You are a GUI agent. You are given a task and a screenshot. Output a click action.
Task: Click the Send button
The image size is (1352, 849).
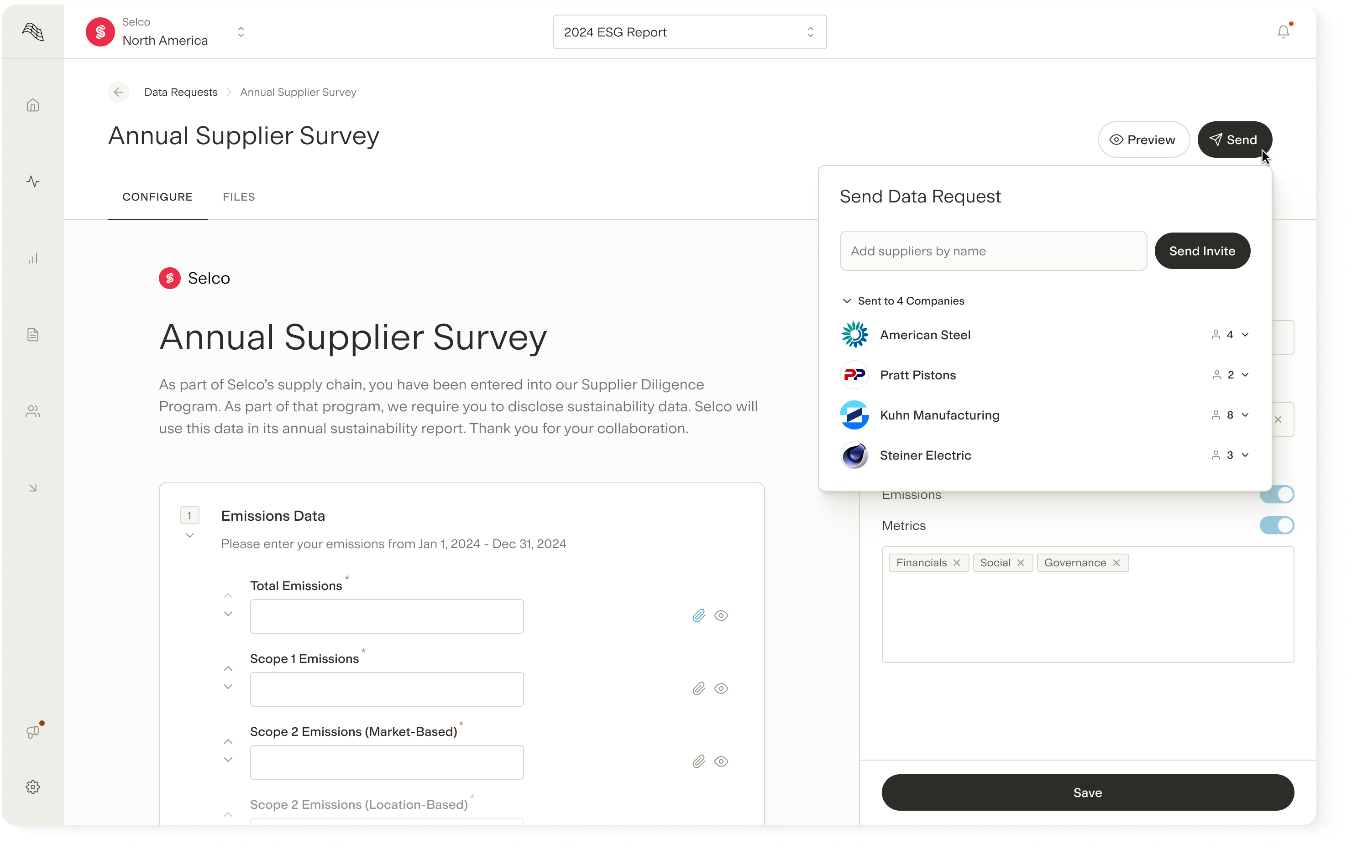point(1235,140)
